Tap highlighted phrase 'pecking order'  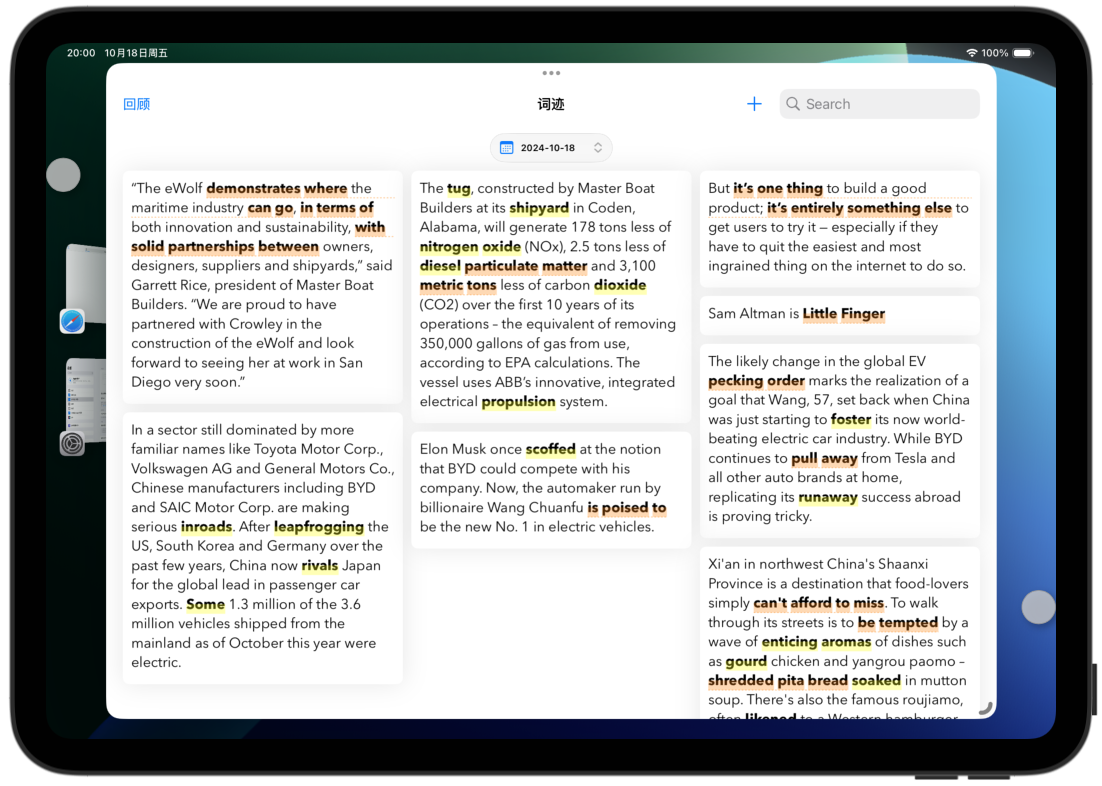click(x=756, y=381)
